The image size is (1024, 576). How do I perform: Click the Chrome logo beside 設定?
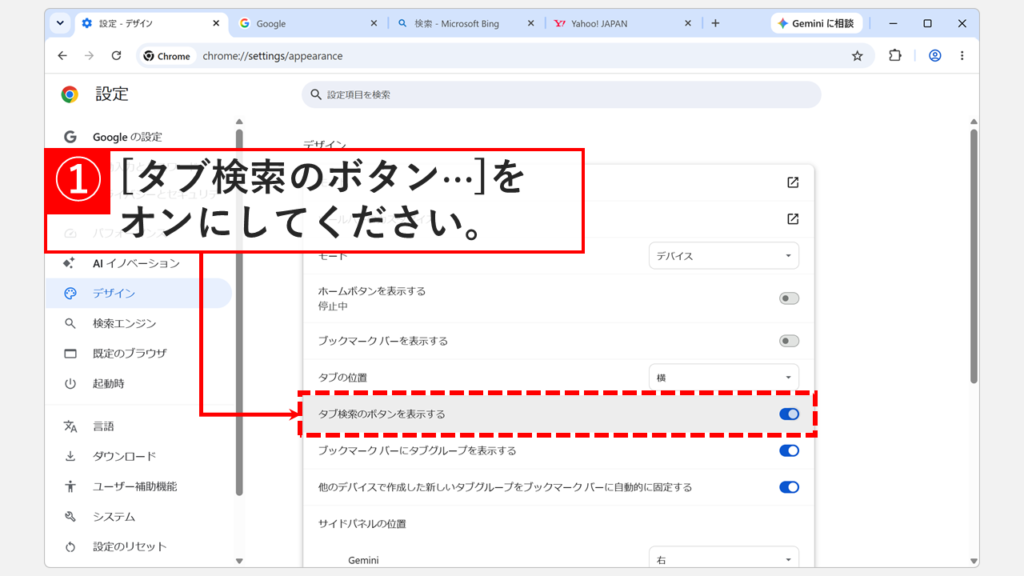70,94
